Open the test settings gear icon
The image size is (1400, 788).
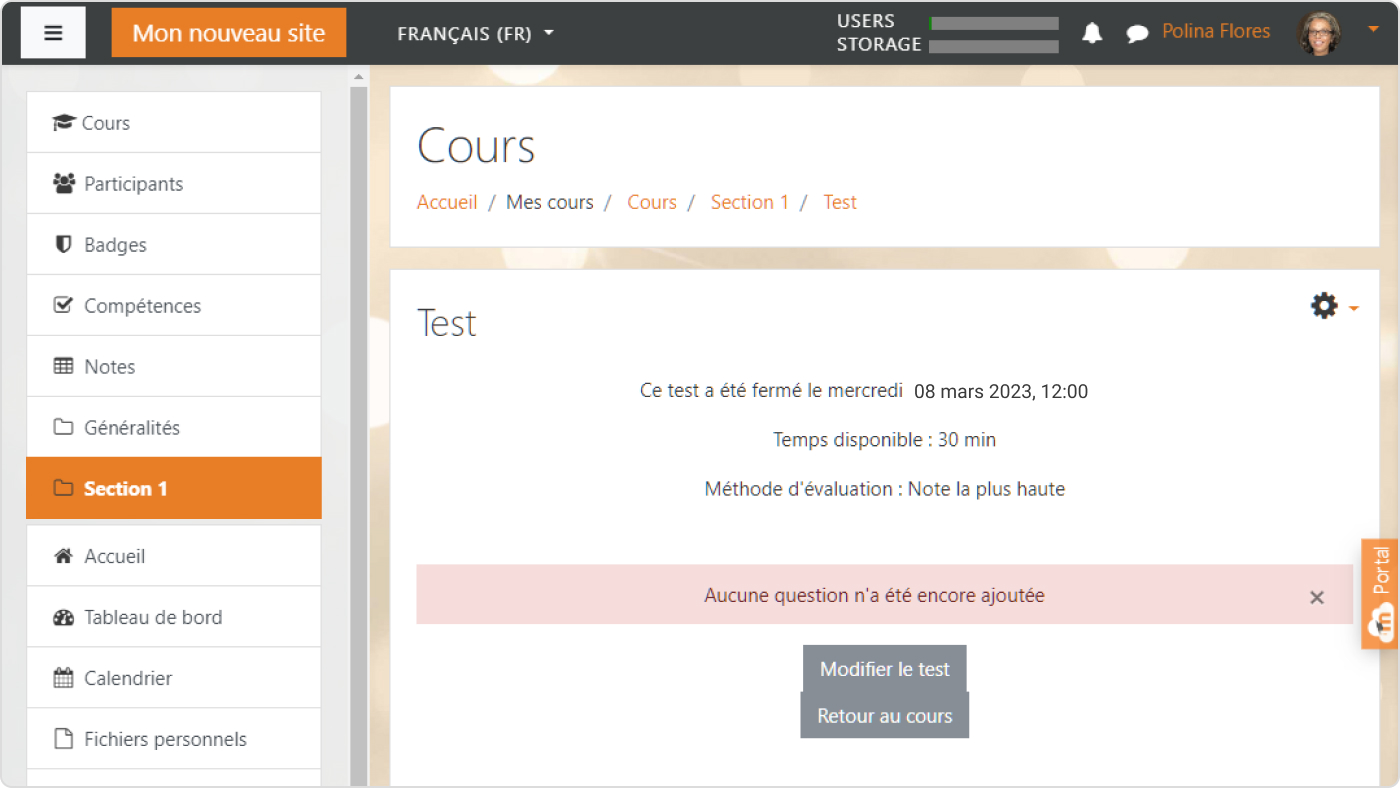(x=1324, y=306)
